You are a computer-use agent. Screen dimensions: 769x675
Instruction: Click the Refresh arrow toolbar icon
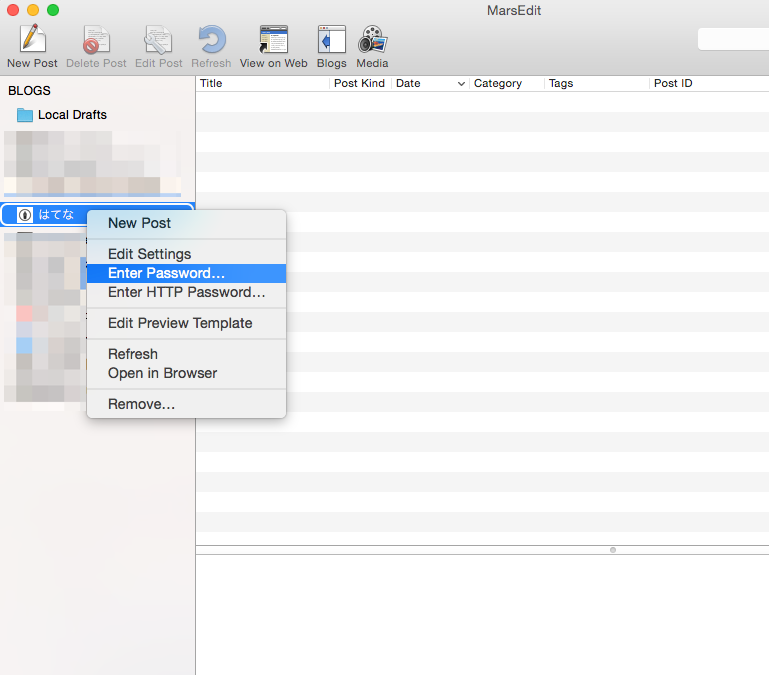[x=212, y=39]
